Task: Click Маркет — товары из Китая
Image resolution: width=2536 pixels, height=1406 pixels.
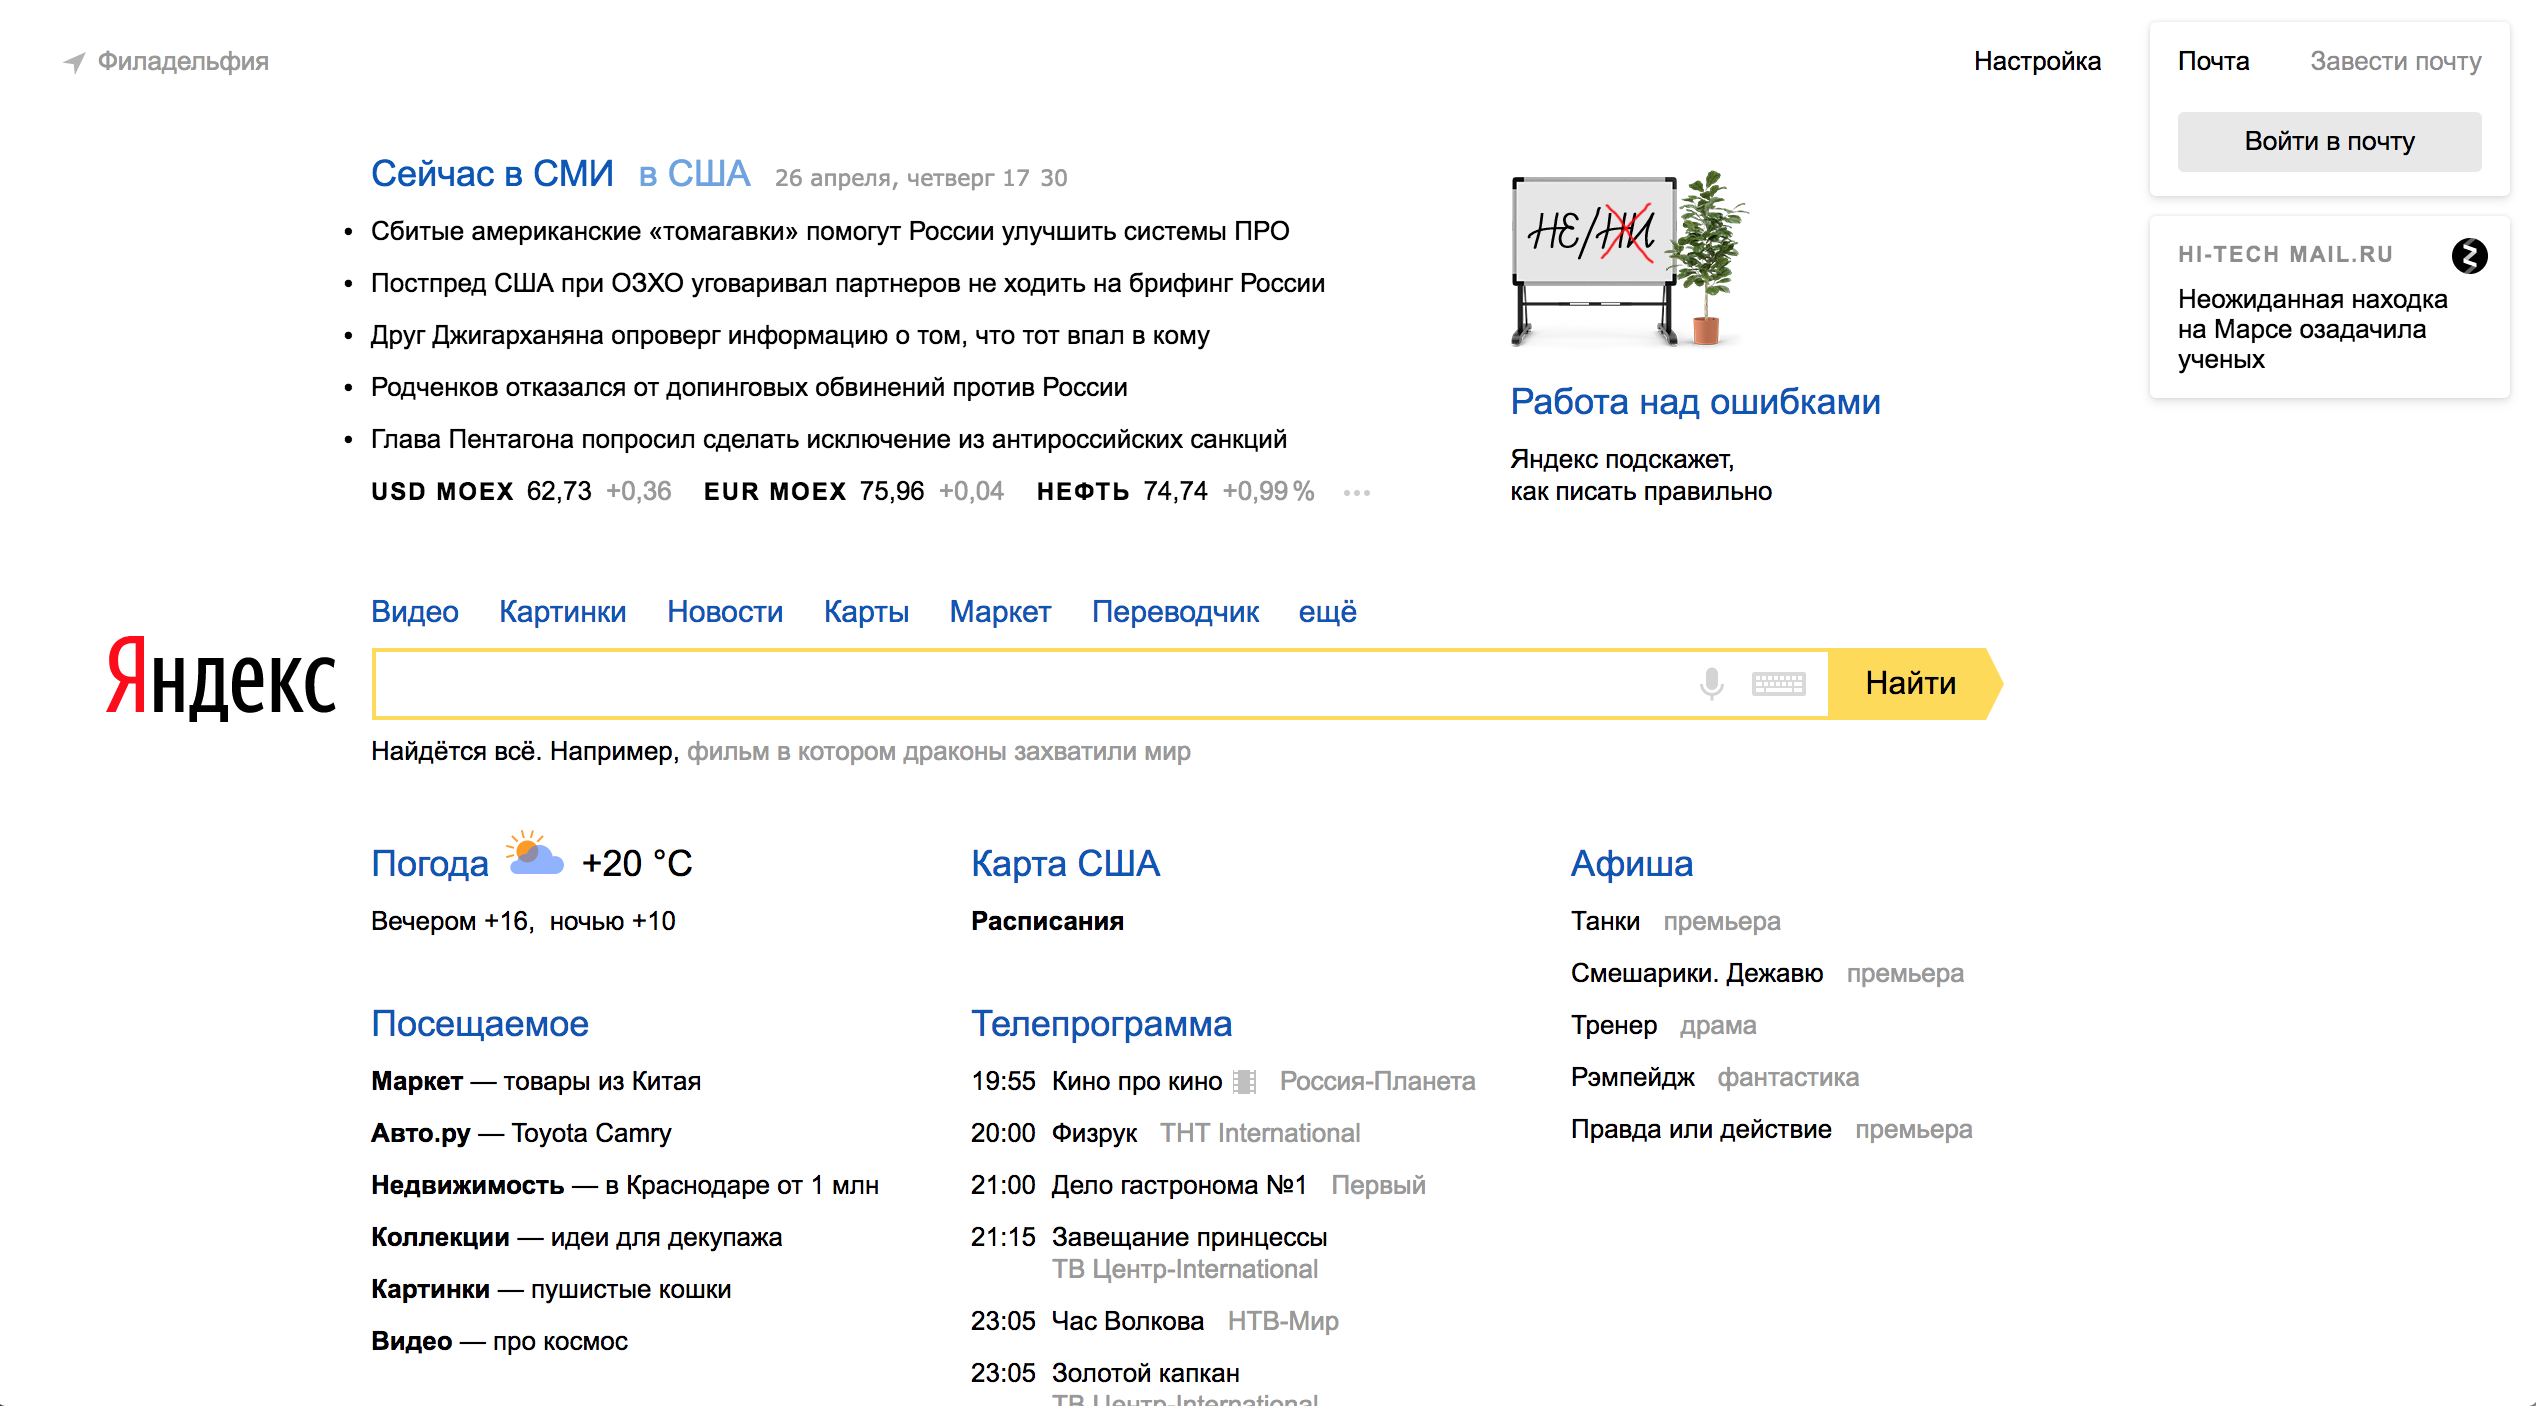Action: tap(536, 1081)
